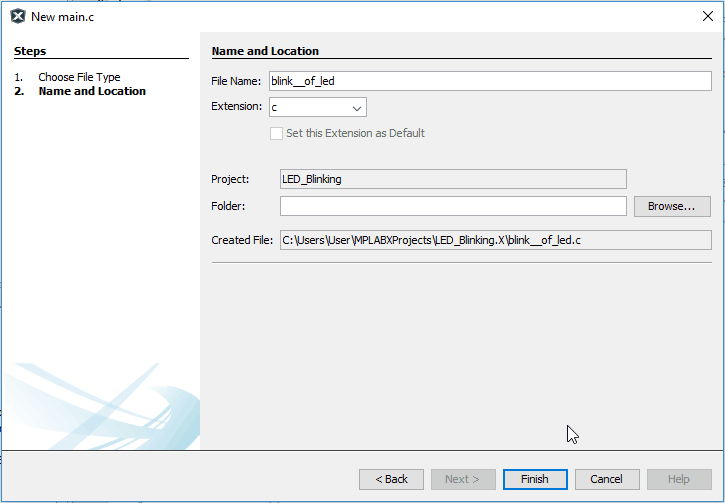Click the Next > button
This screenshot has width=725, height=503.
(463, 479)
